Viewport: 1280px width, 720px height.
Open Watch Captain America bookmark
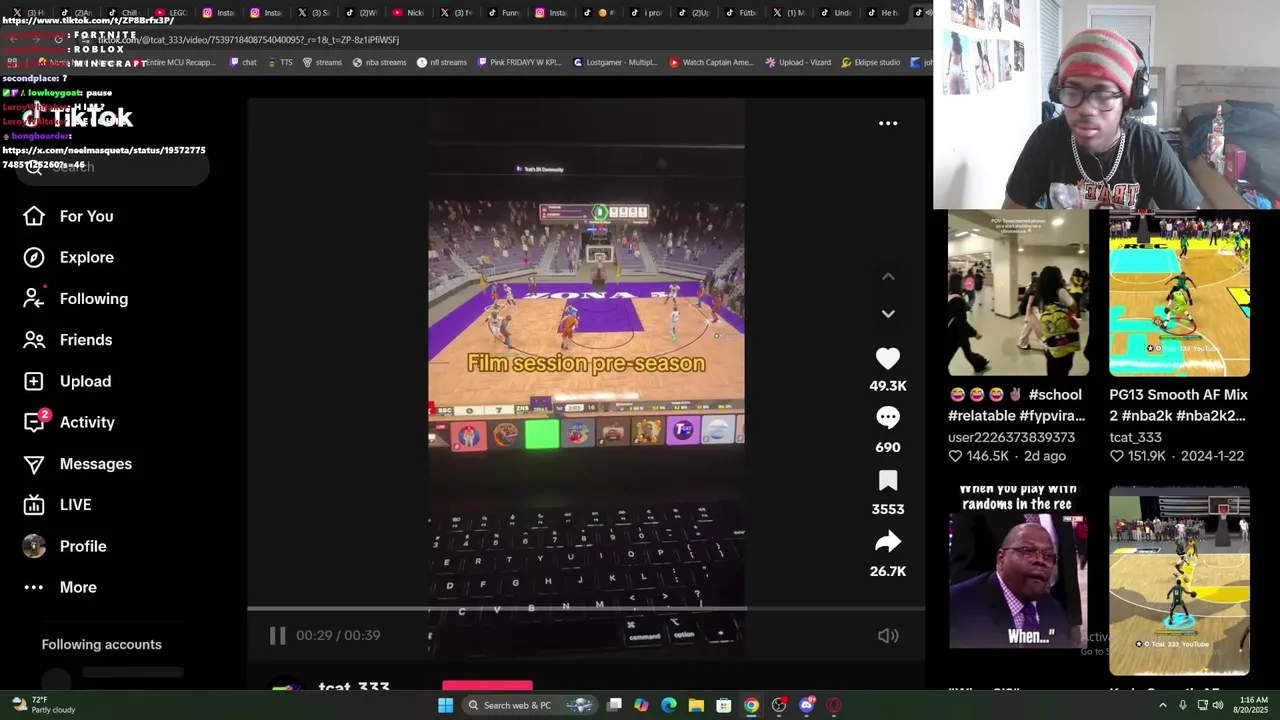click(711, 62)
